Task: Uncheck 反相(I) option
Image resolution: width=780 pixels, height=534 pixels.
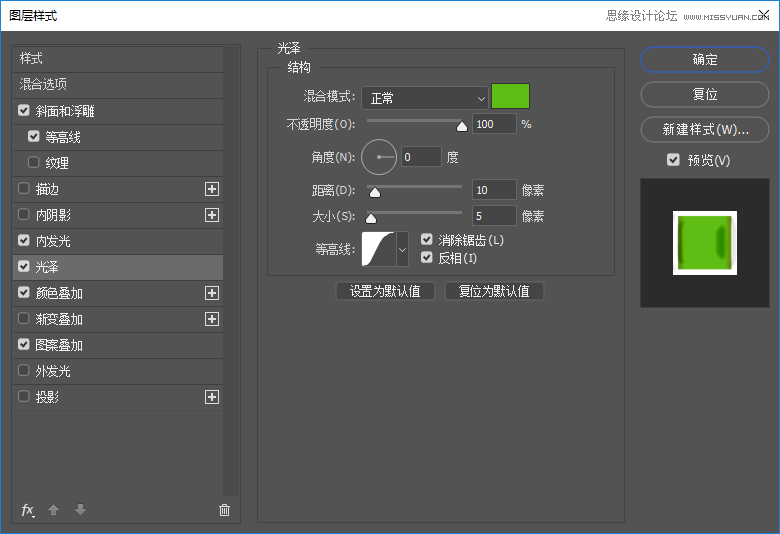Action: tap(426, 258)
